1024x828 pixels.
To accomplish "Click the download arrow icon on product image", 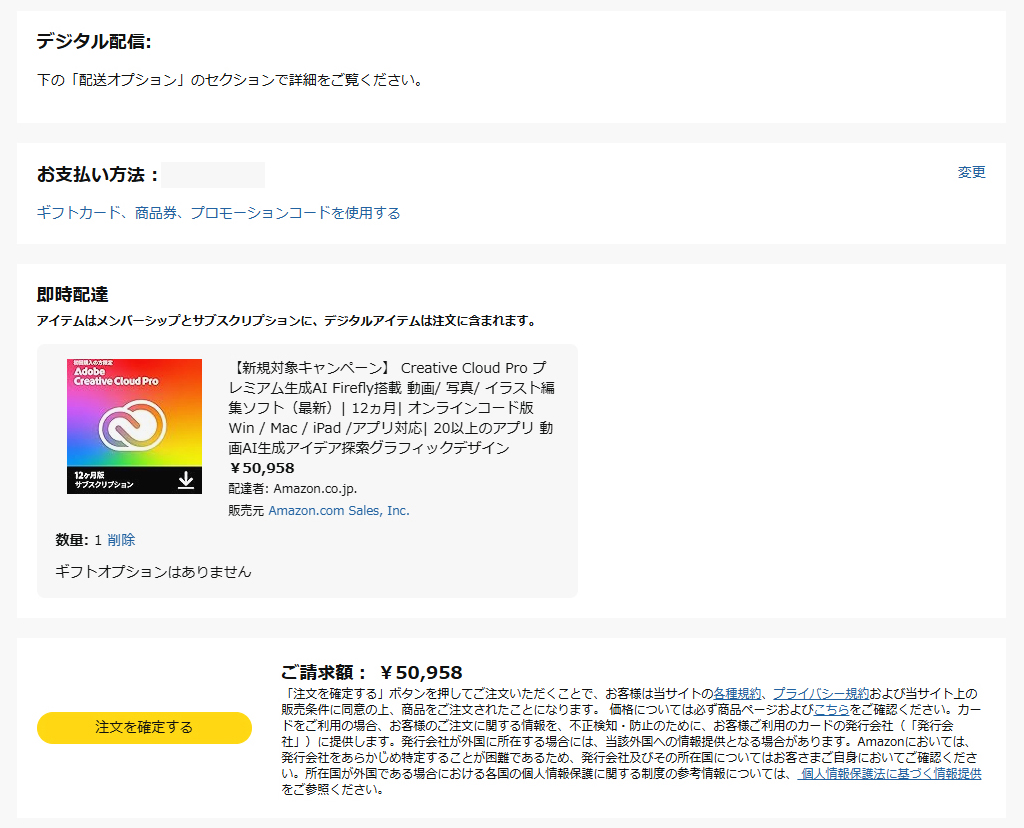I will pyautogui.click(x=186, y=481).
